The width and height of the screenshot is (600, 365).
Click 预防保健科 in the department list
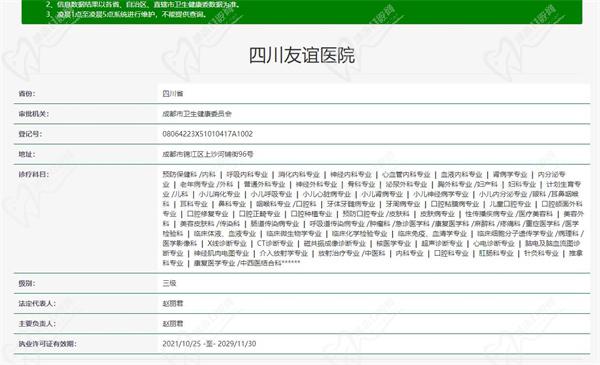click(179, 174)
